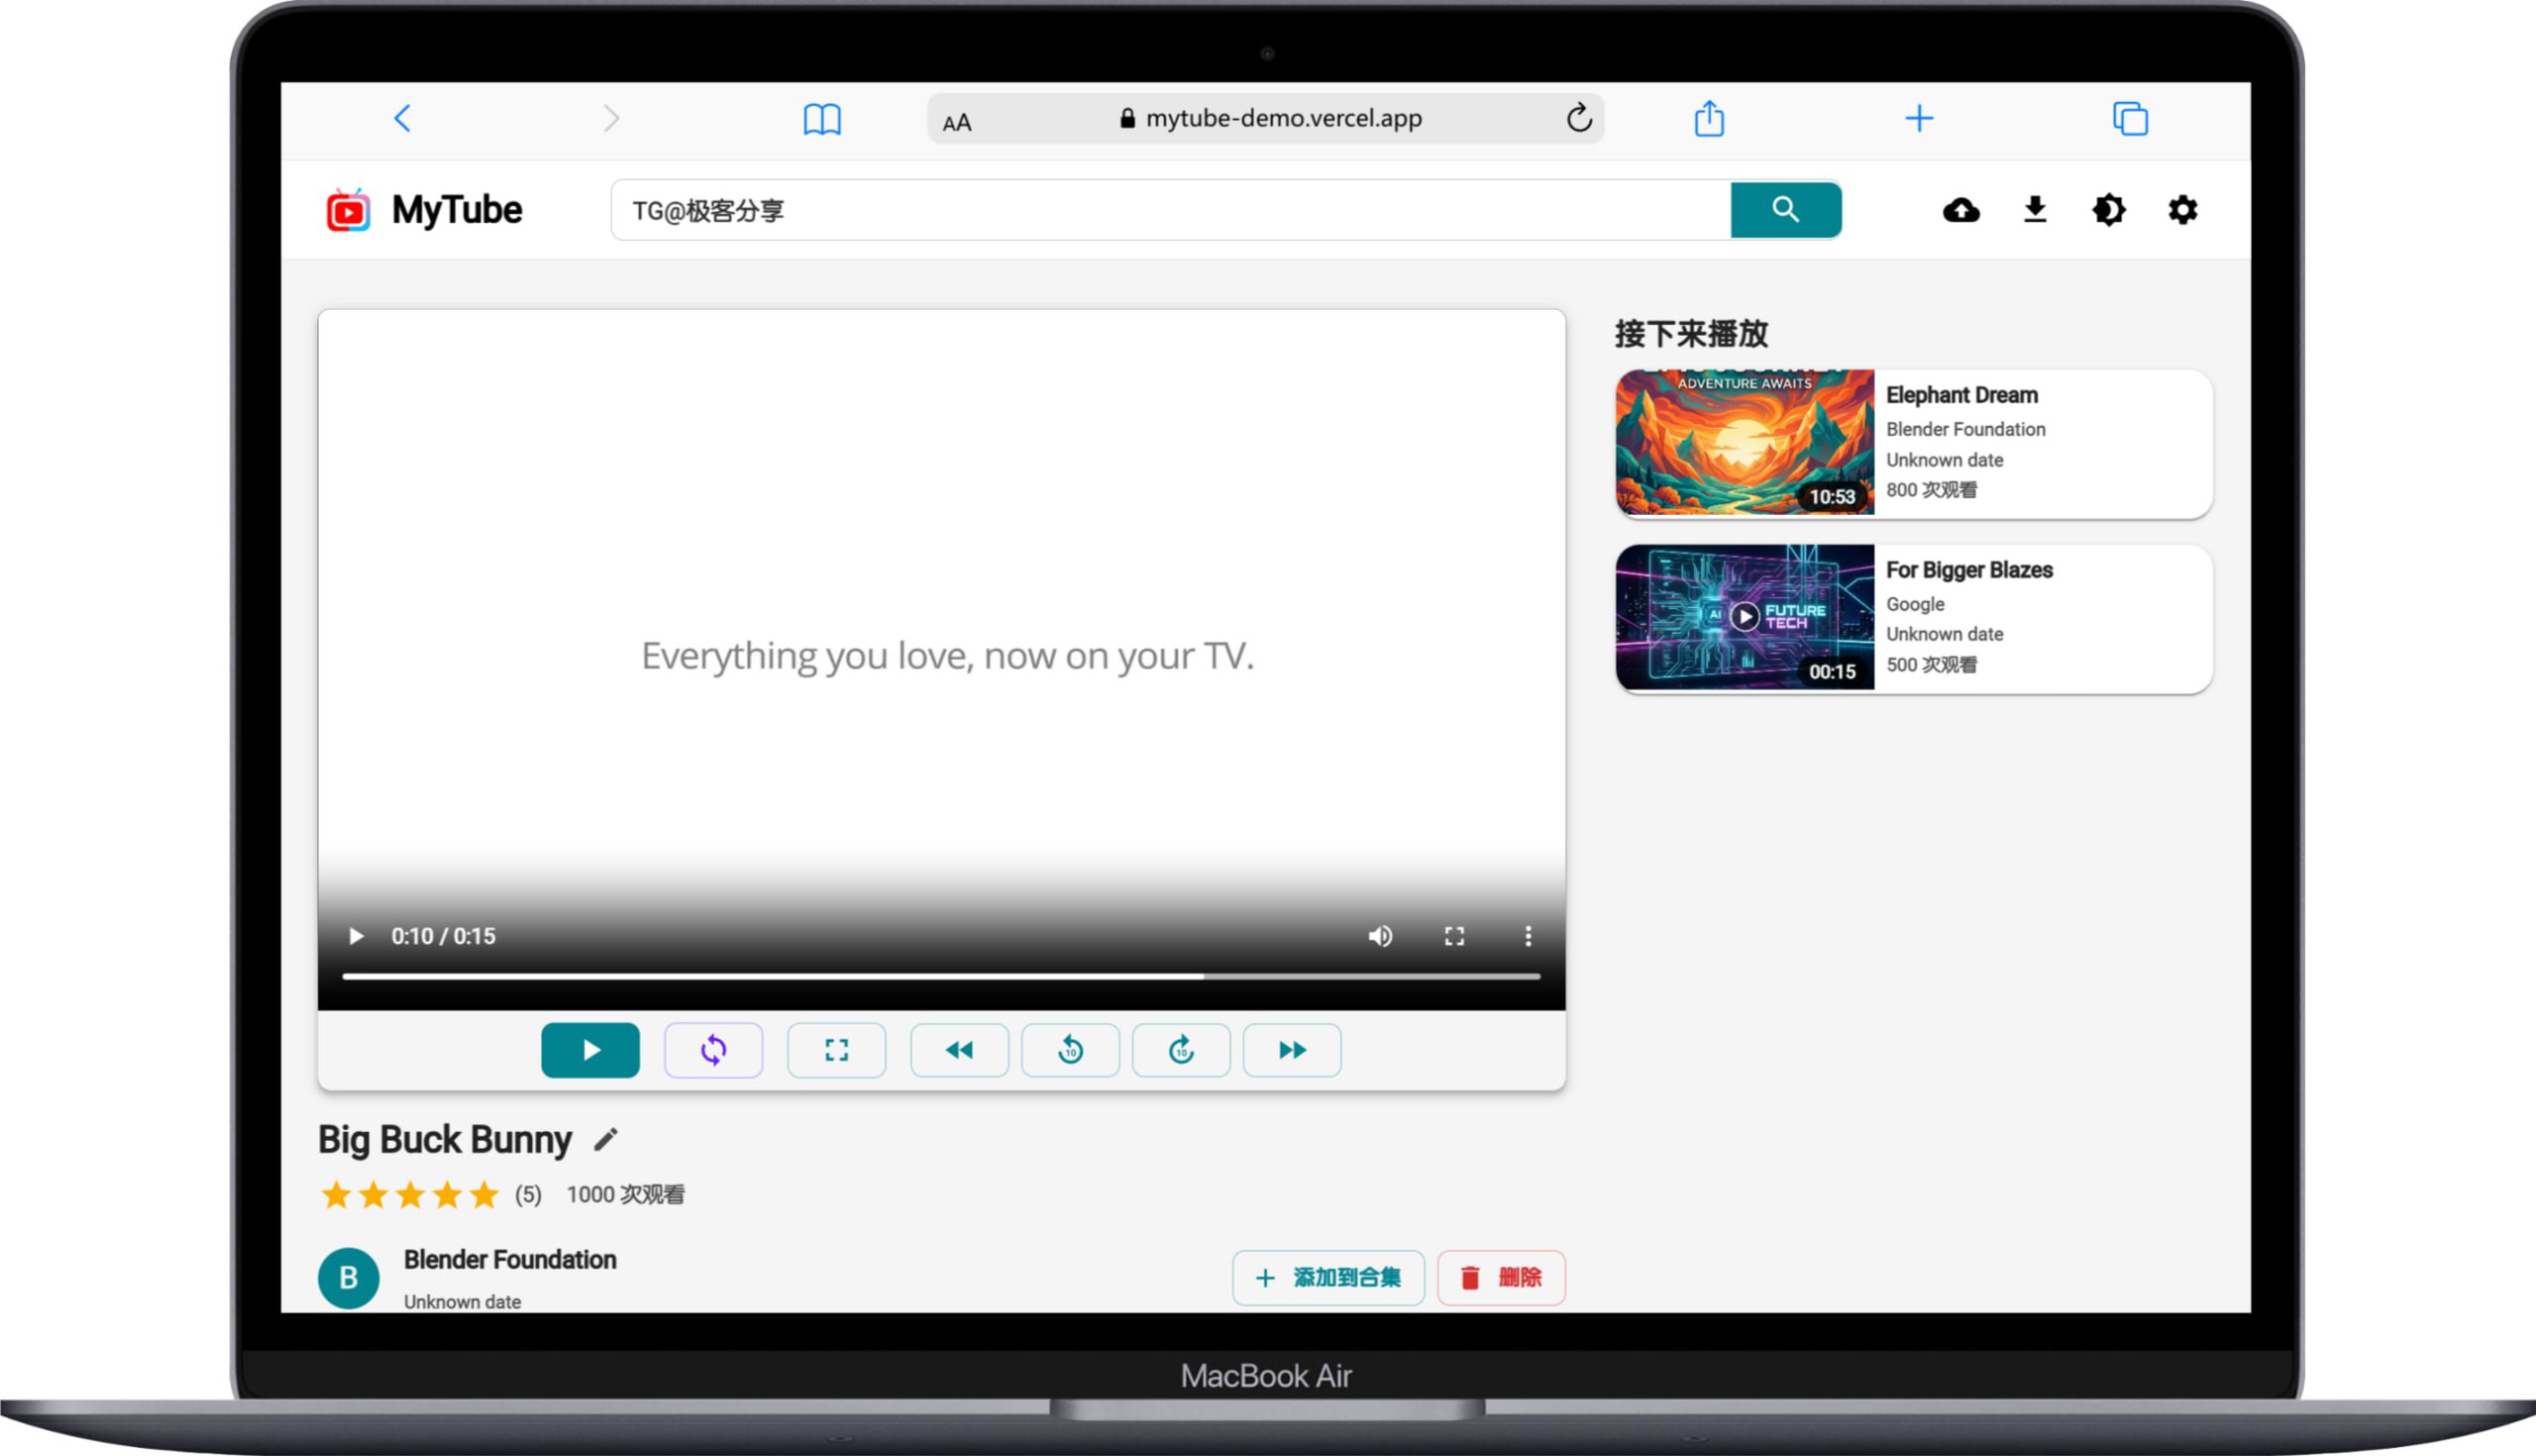Viewport: 2536px width, 1456px height.
Task: Open downloads via the download arrow icon
Action: (x=2034, y=210)
